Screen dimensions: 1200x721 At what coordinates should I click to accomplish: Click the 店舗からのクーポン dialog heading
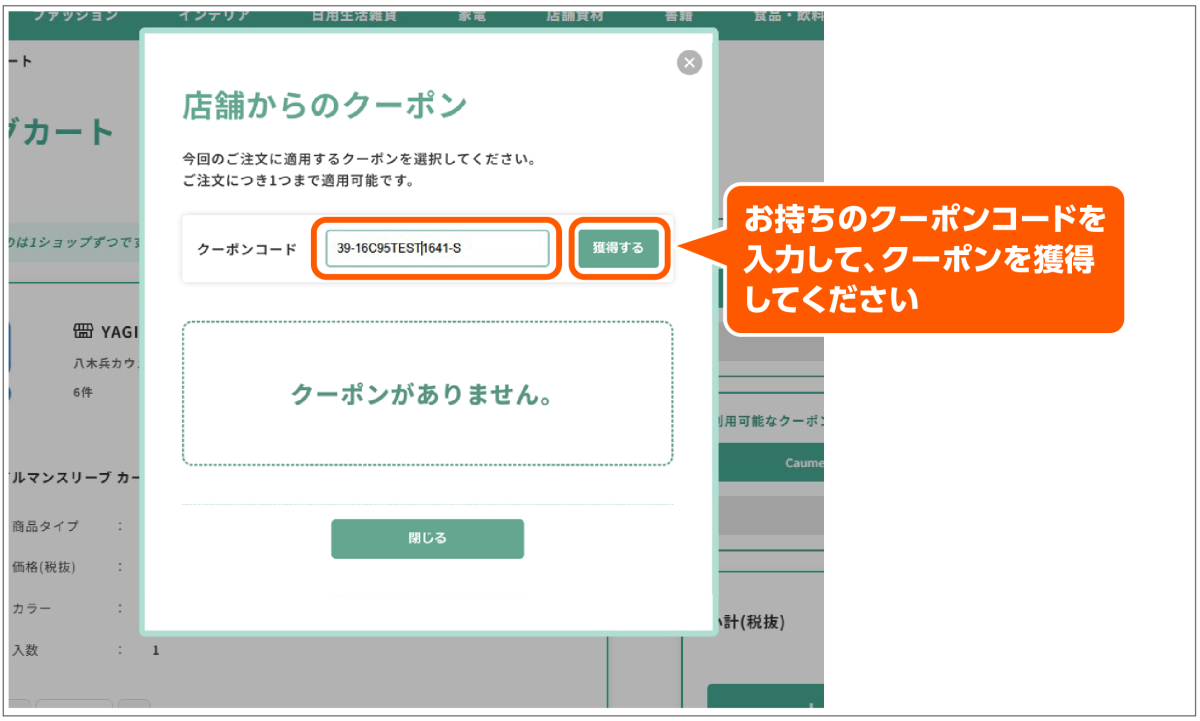click(x=325, y=105)
